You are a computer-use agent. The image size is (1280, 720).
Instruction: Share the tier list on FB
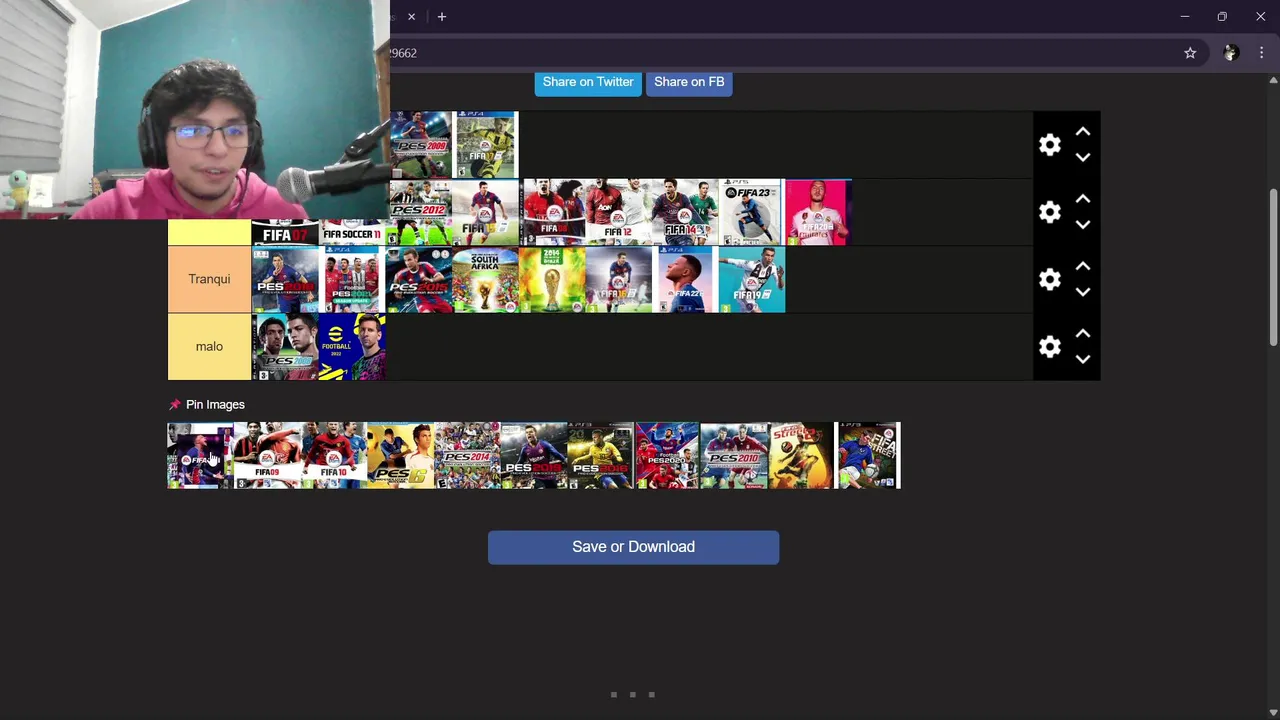pyautogui.click(x=689, y=82)
